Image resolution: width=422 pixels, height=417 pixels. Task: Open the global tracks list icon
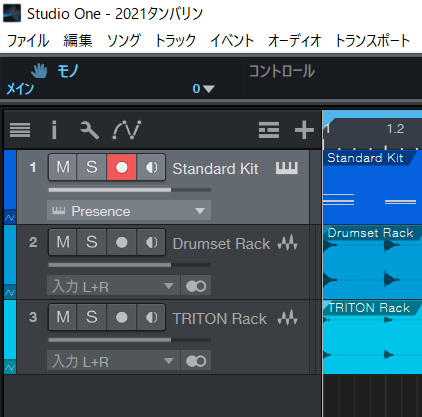[269, 130]
